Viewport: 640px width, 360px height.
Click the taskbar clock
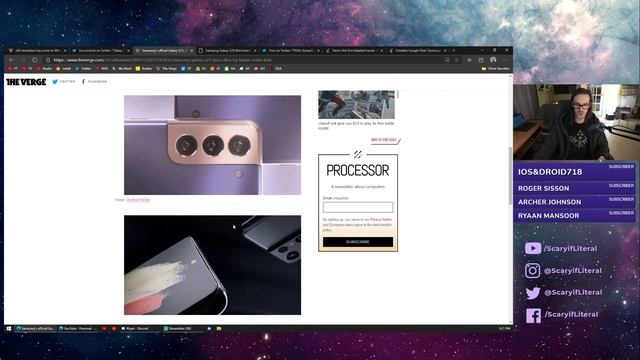504,328
